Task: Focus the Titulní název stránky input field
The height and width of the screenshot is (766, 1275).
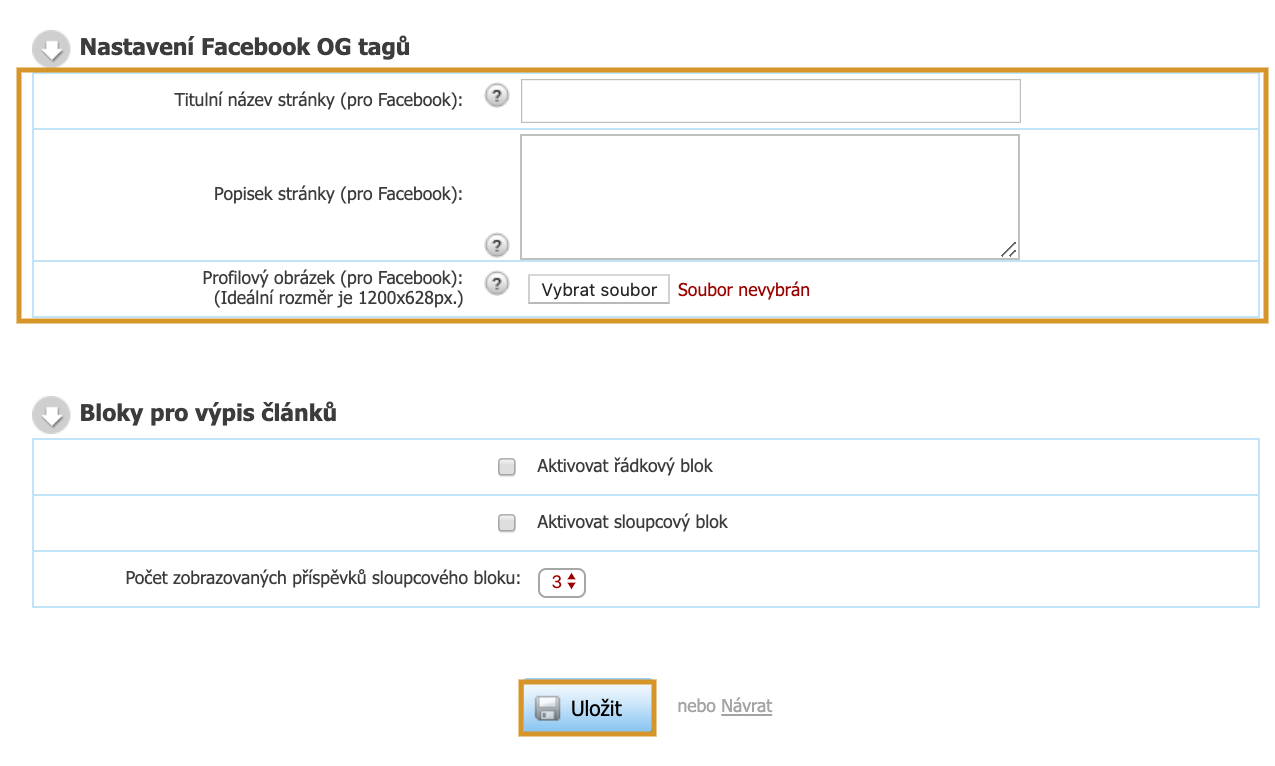Action: pyautogui.click(x=771, y=101)
